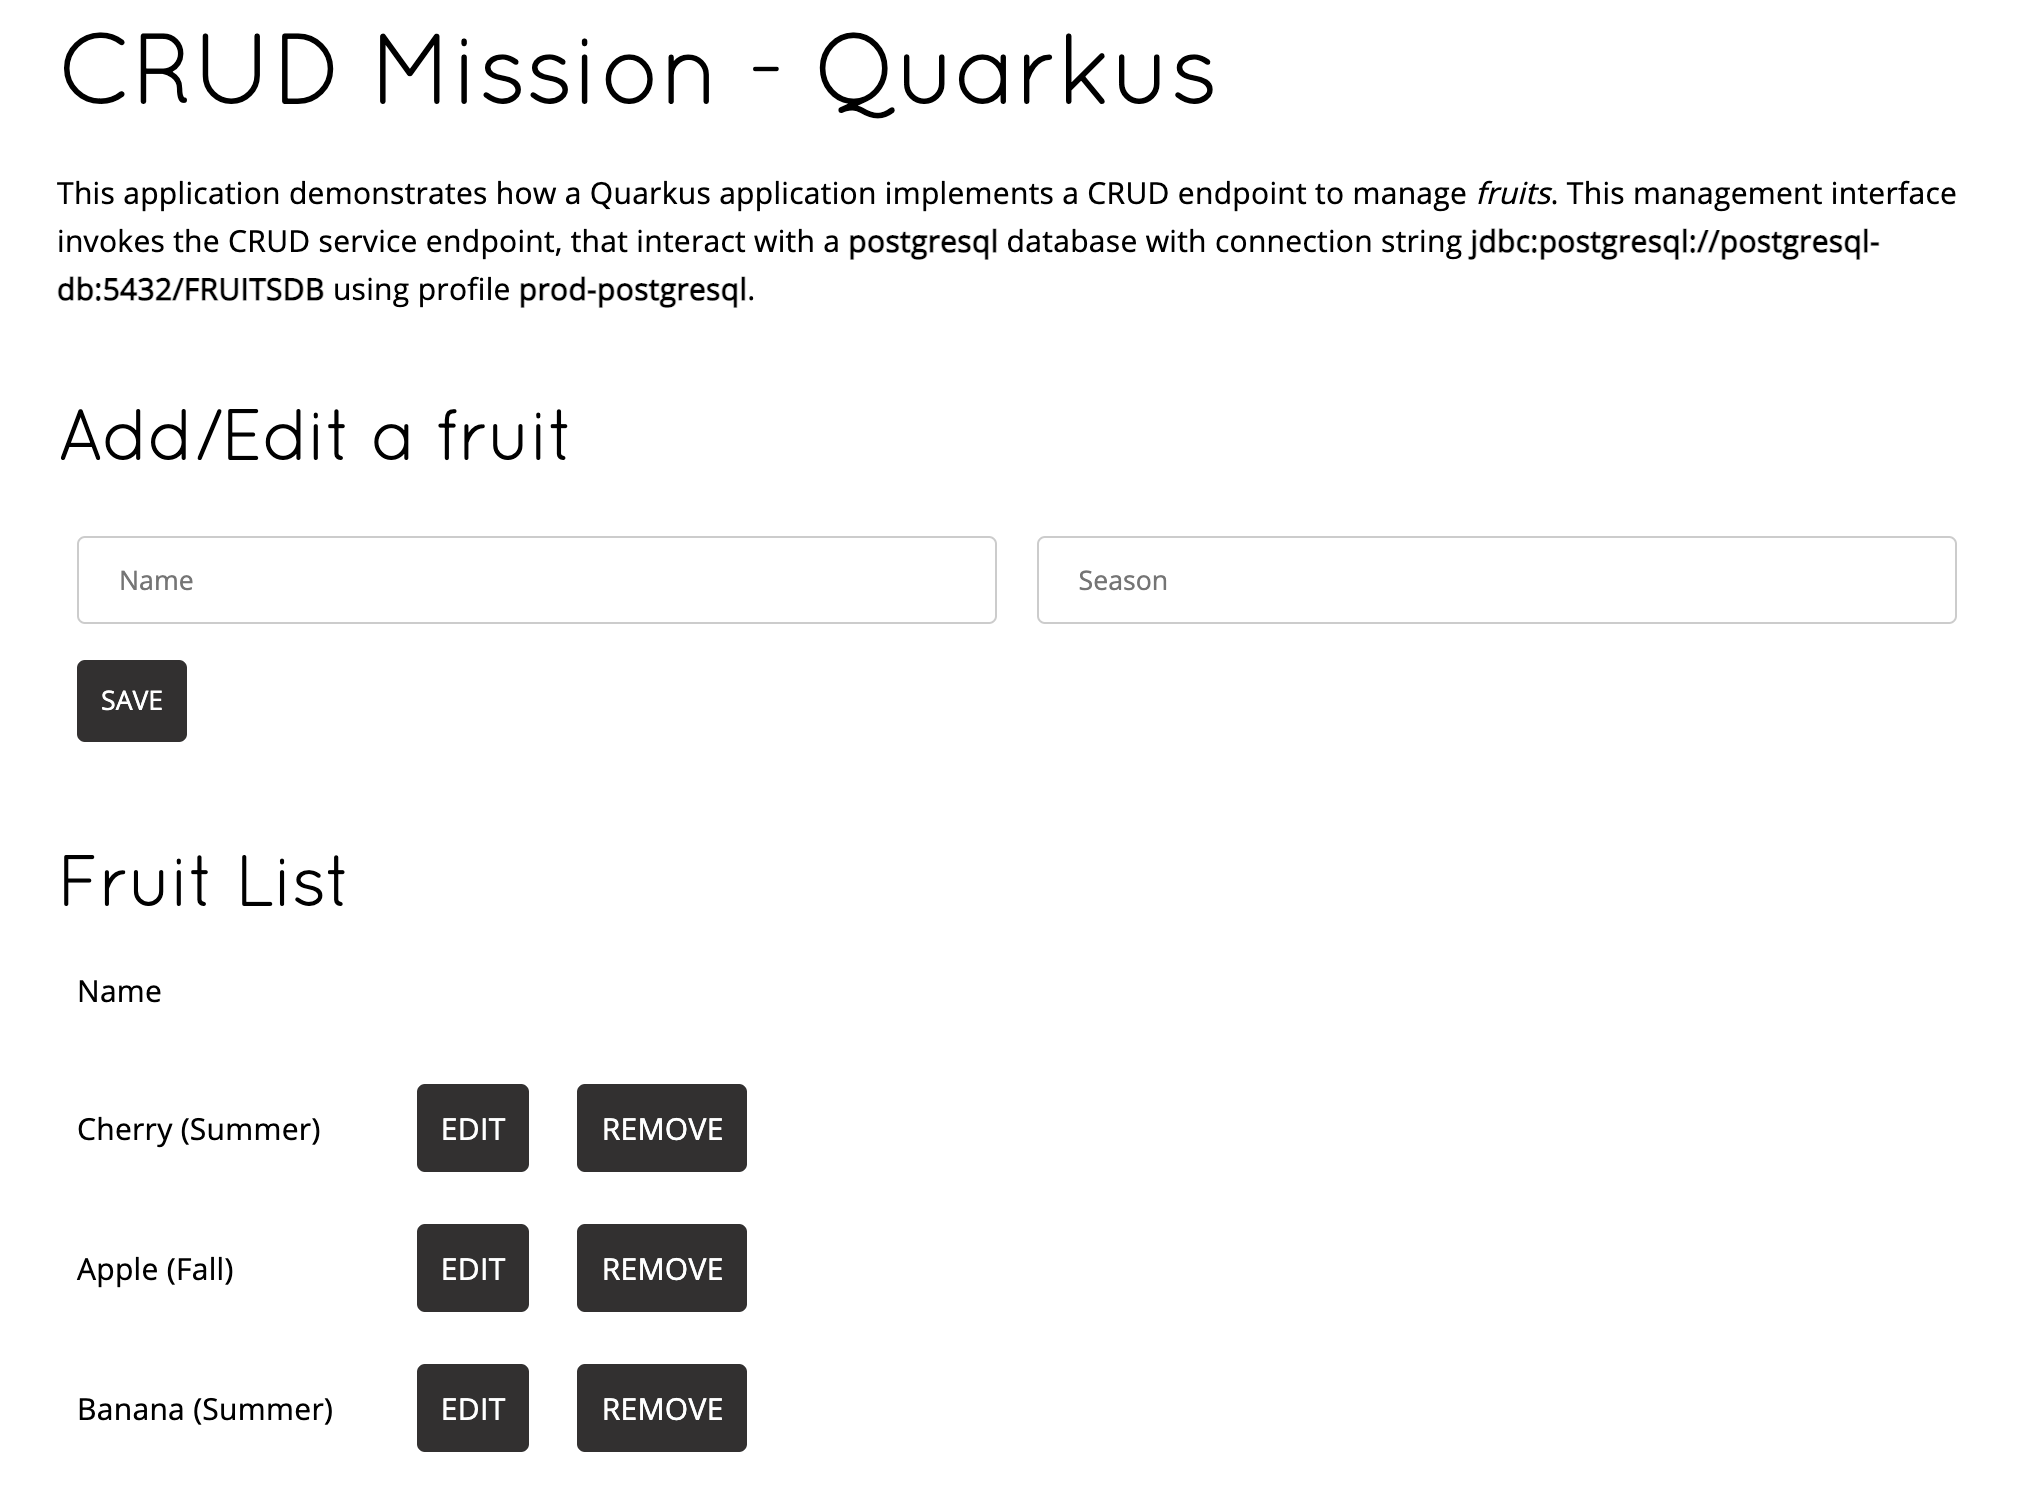Click the bold postgresql database word
Image resolution: width=2041 pixels, height=1500 pixels.
923,242
